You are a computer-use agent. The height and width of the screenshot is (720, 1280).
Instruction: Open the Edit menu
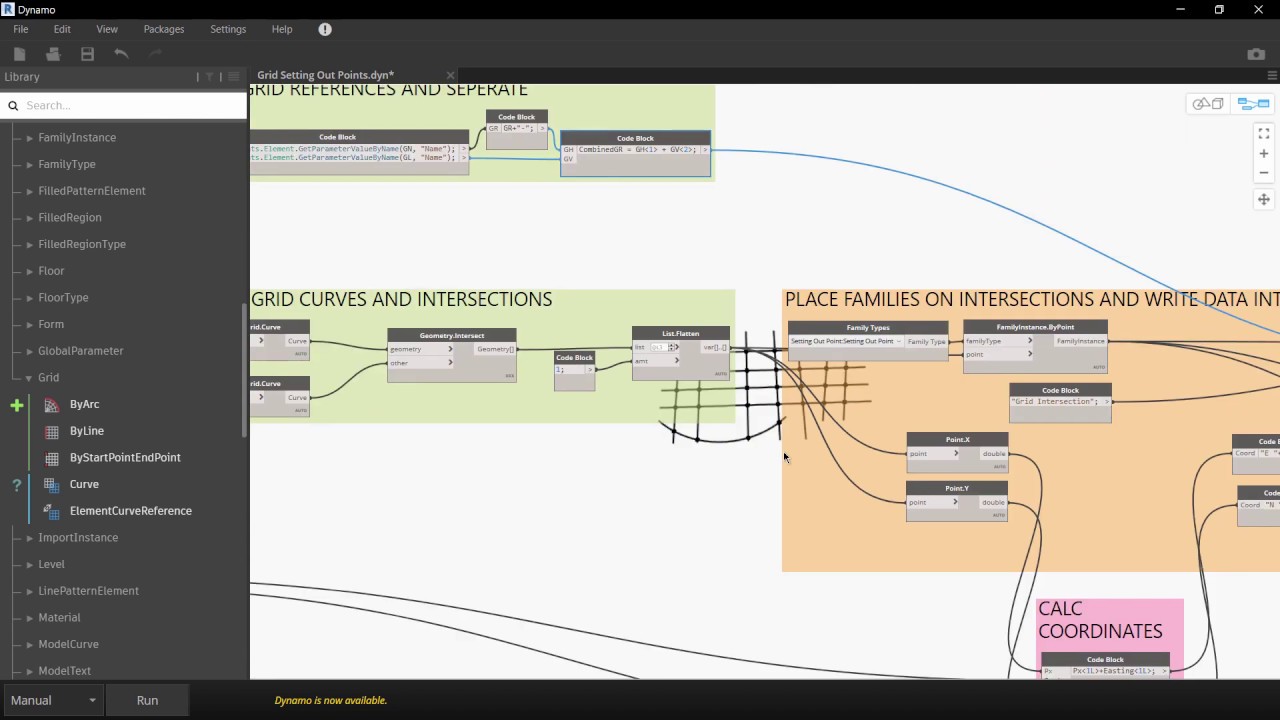62,29
